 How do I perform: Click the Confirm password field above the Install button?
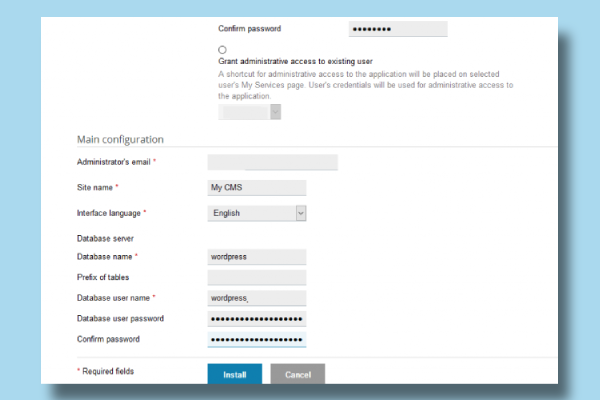pos(256,340)
